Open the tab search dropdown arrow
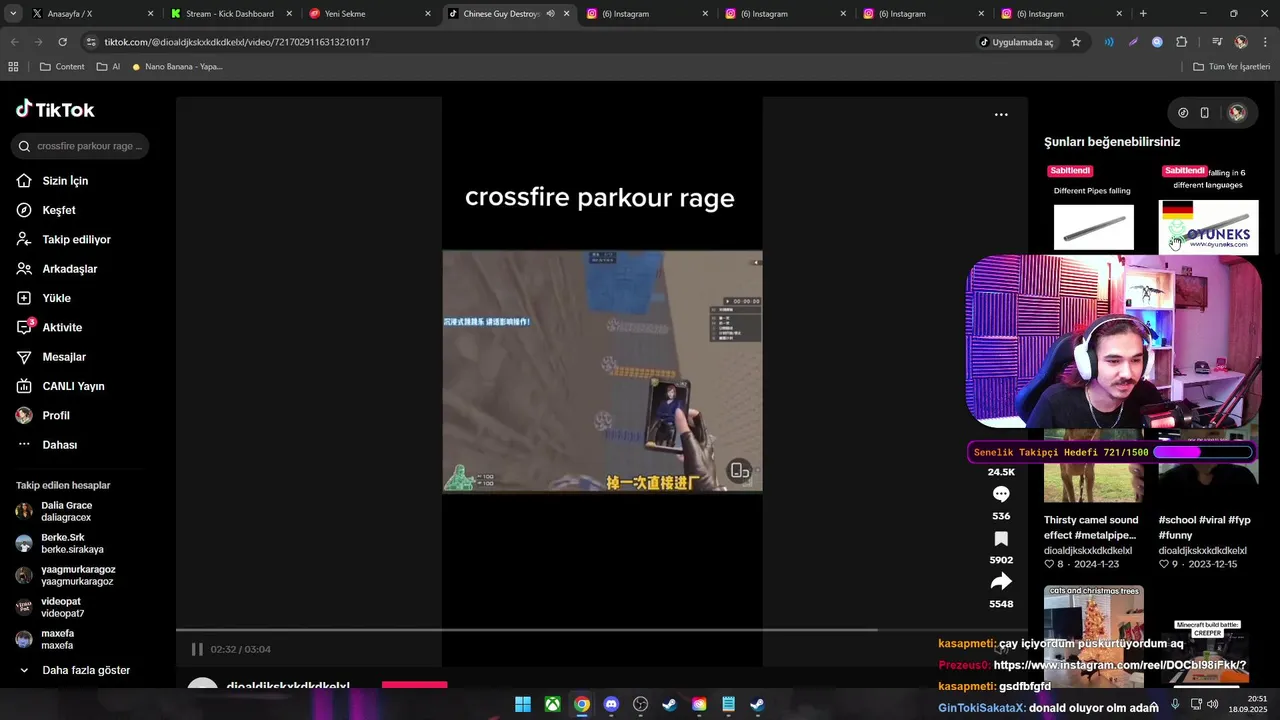The height and width of the screenshot is (720, 1280). click(x=12, y=14)
